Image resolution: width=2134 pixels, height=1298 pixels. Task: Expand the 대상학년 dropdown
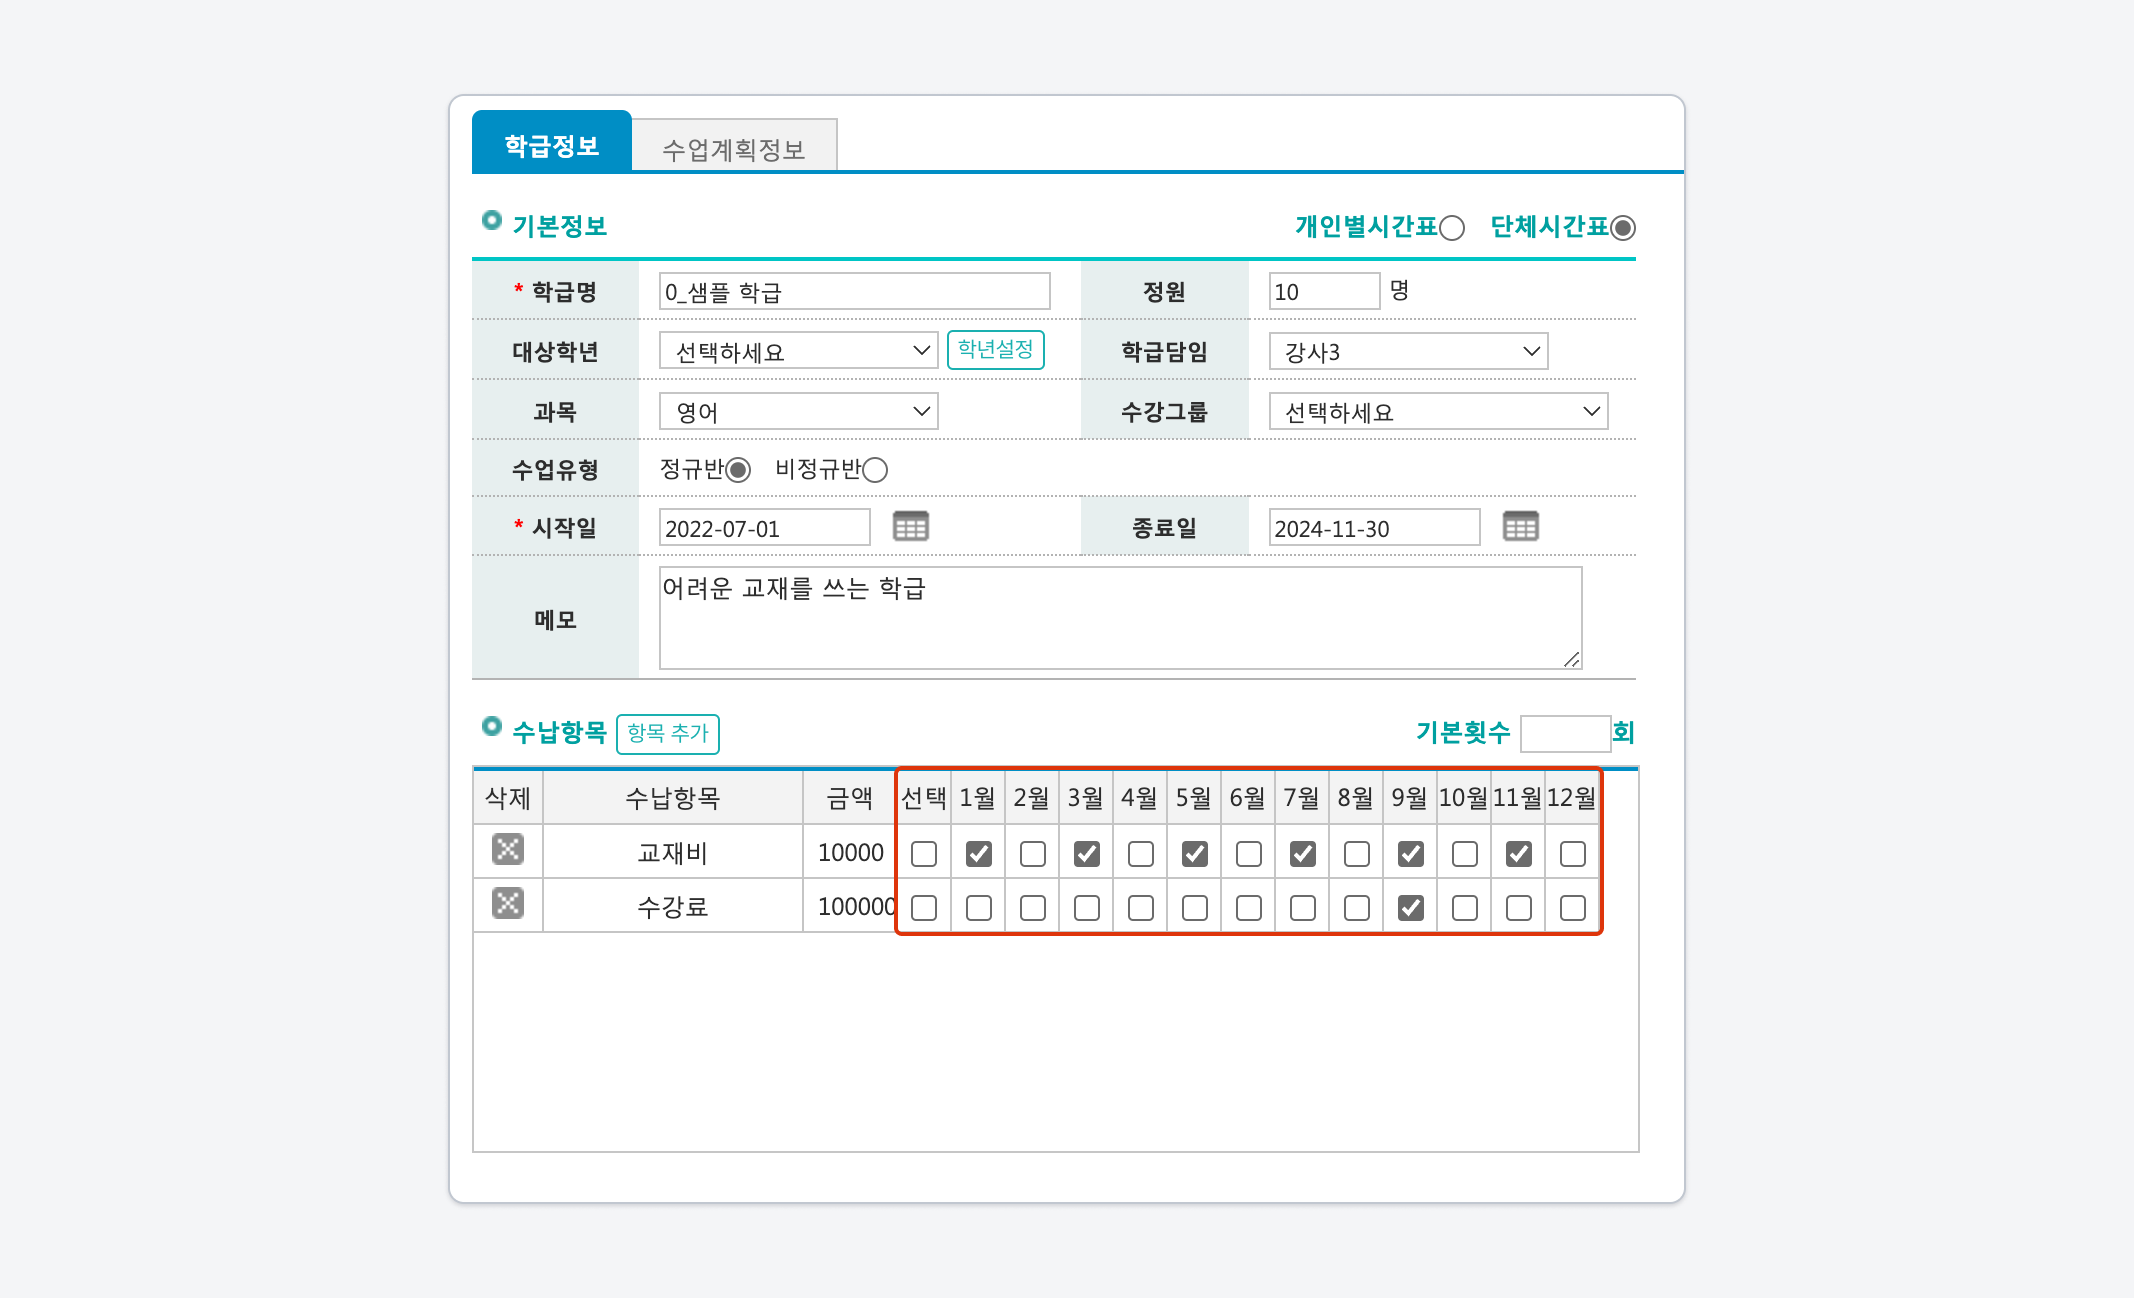[x=798, y=351]
